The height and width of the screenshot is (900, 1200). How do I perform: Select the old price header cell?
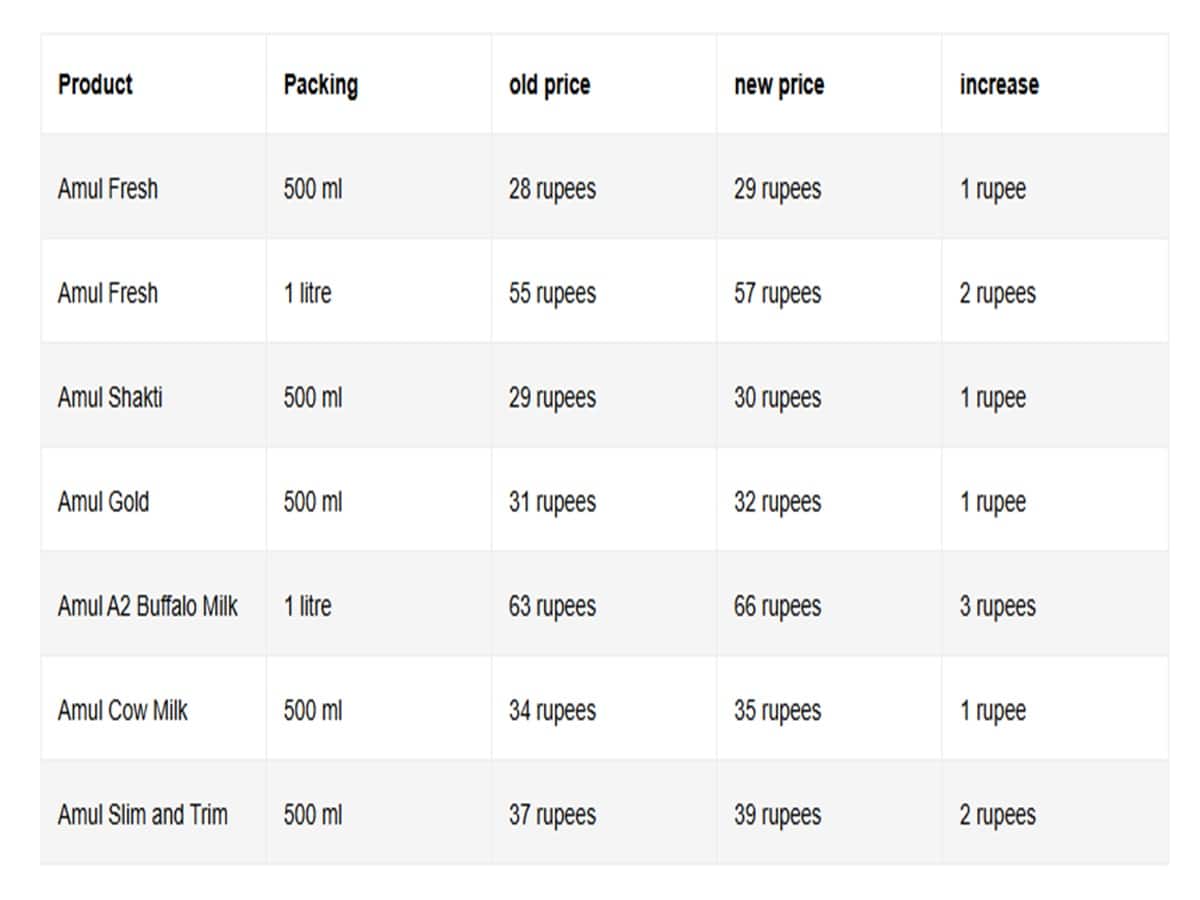pyautogui.click(x=604, y=84)
